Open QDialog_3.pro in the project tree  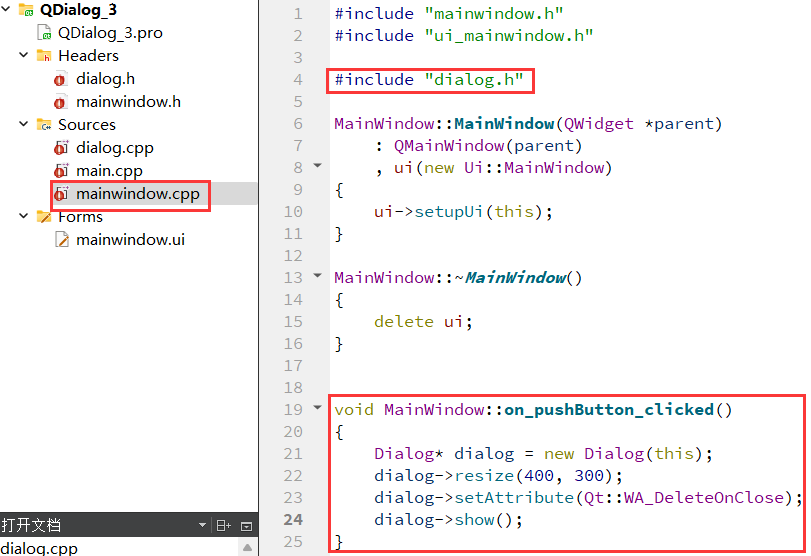(110, 33)
